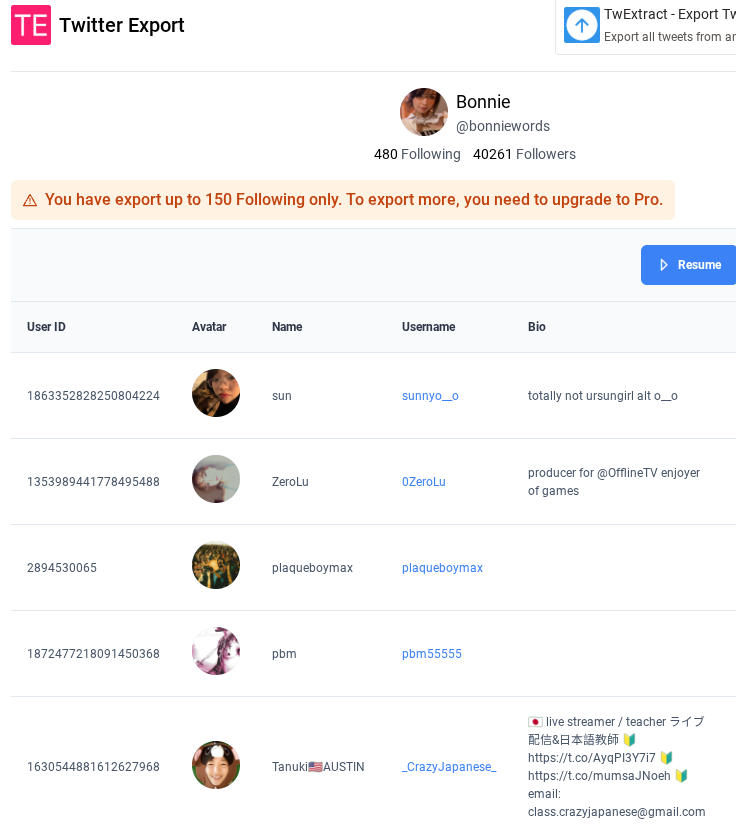Screen dimensions: 736x828
Task: Click the pink TE Twitter Export logo
Action: pyautogui.click(x=31, y=25)
